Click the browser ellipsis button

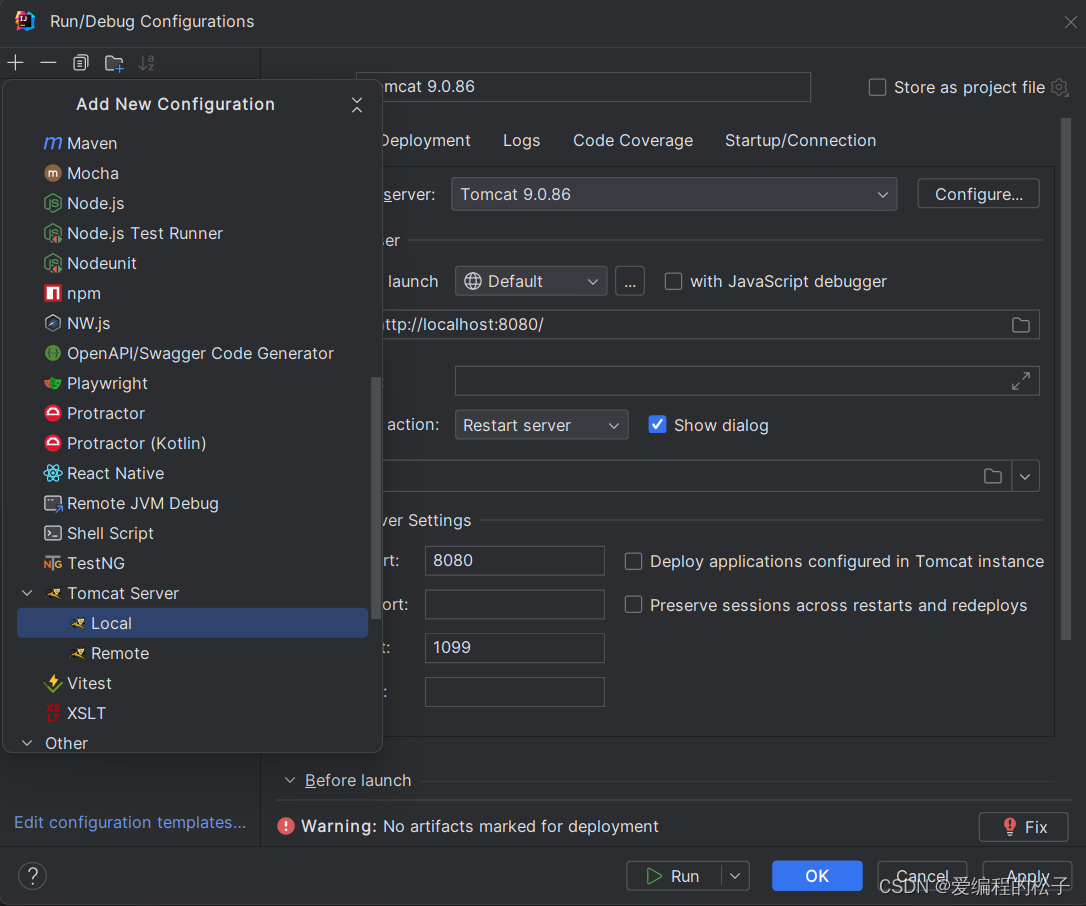630,281
